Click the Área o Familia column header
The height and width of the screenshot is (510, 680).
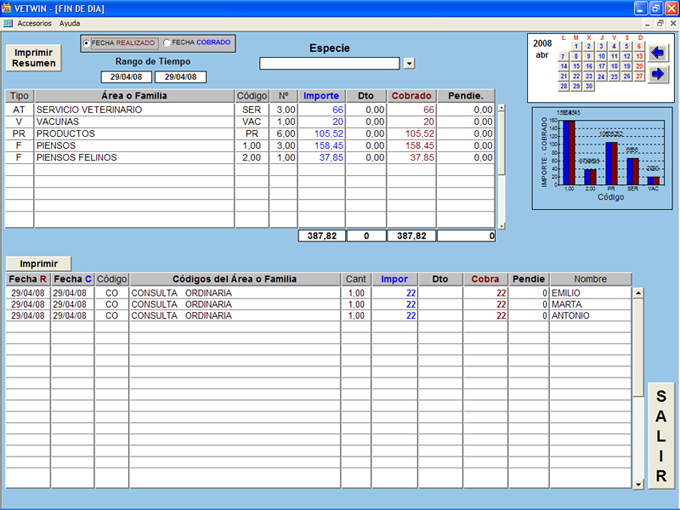(x=134, y=96)
